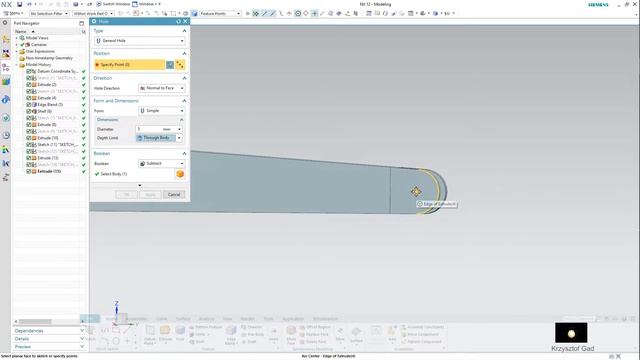
Task: Click the Undo arrow icon
Action: coord(29,4)
